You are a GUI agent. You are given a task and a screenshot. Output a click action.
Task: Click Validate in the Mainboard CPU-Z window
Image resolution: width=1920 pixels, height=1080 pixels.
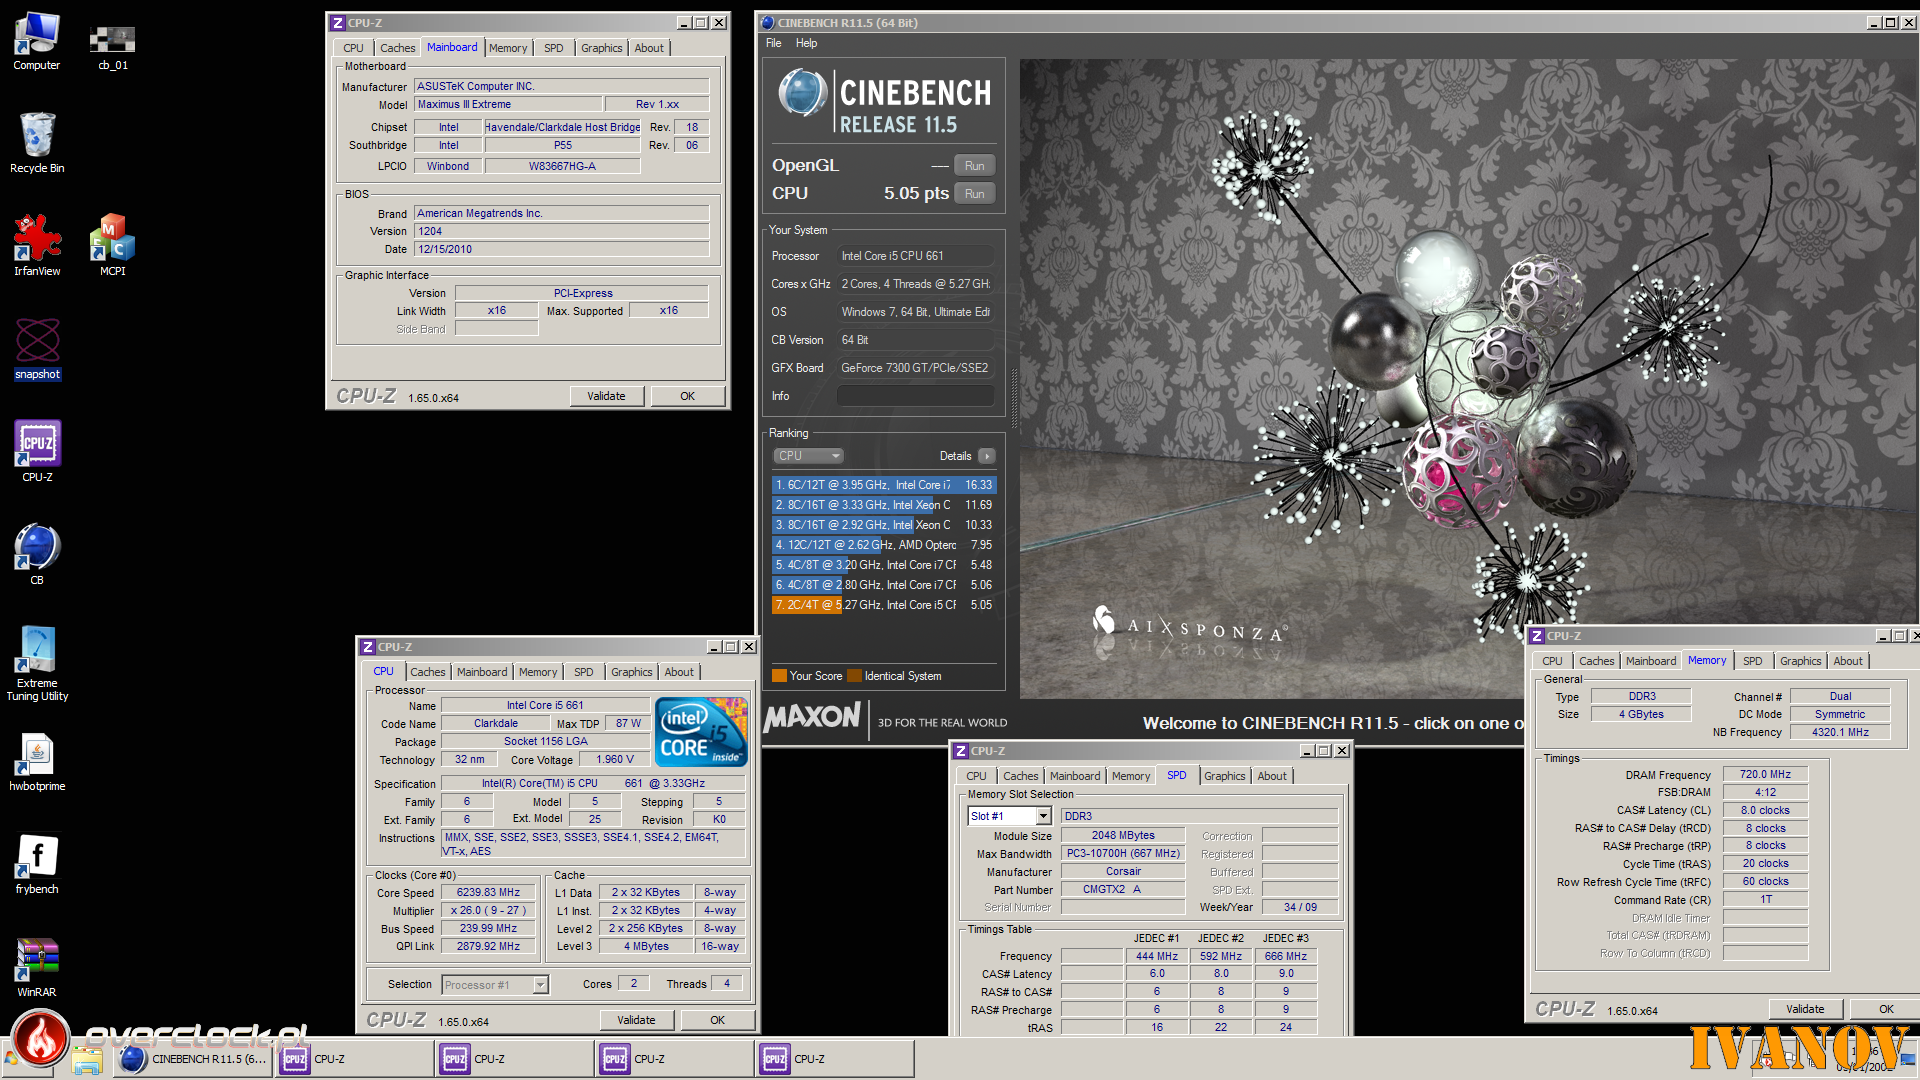(606, 396)
